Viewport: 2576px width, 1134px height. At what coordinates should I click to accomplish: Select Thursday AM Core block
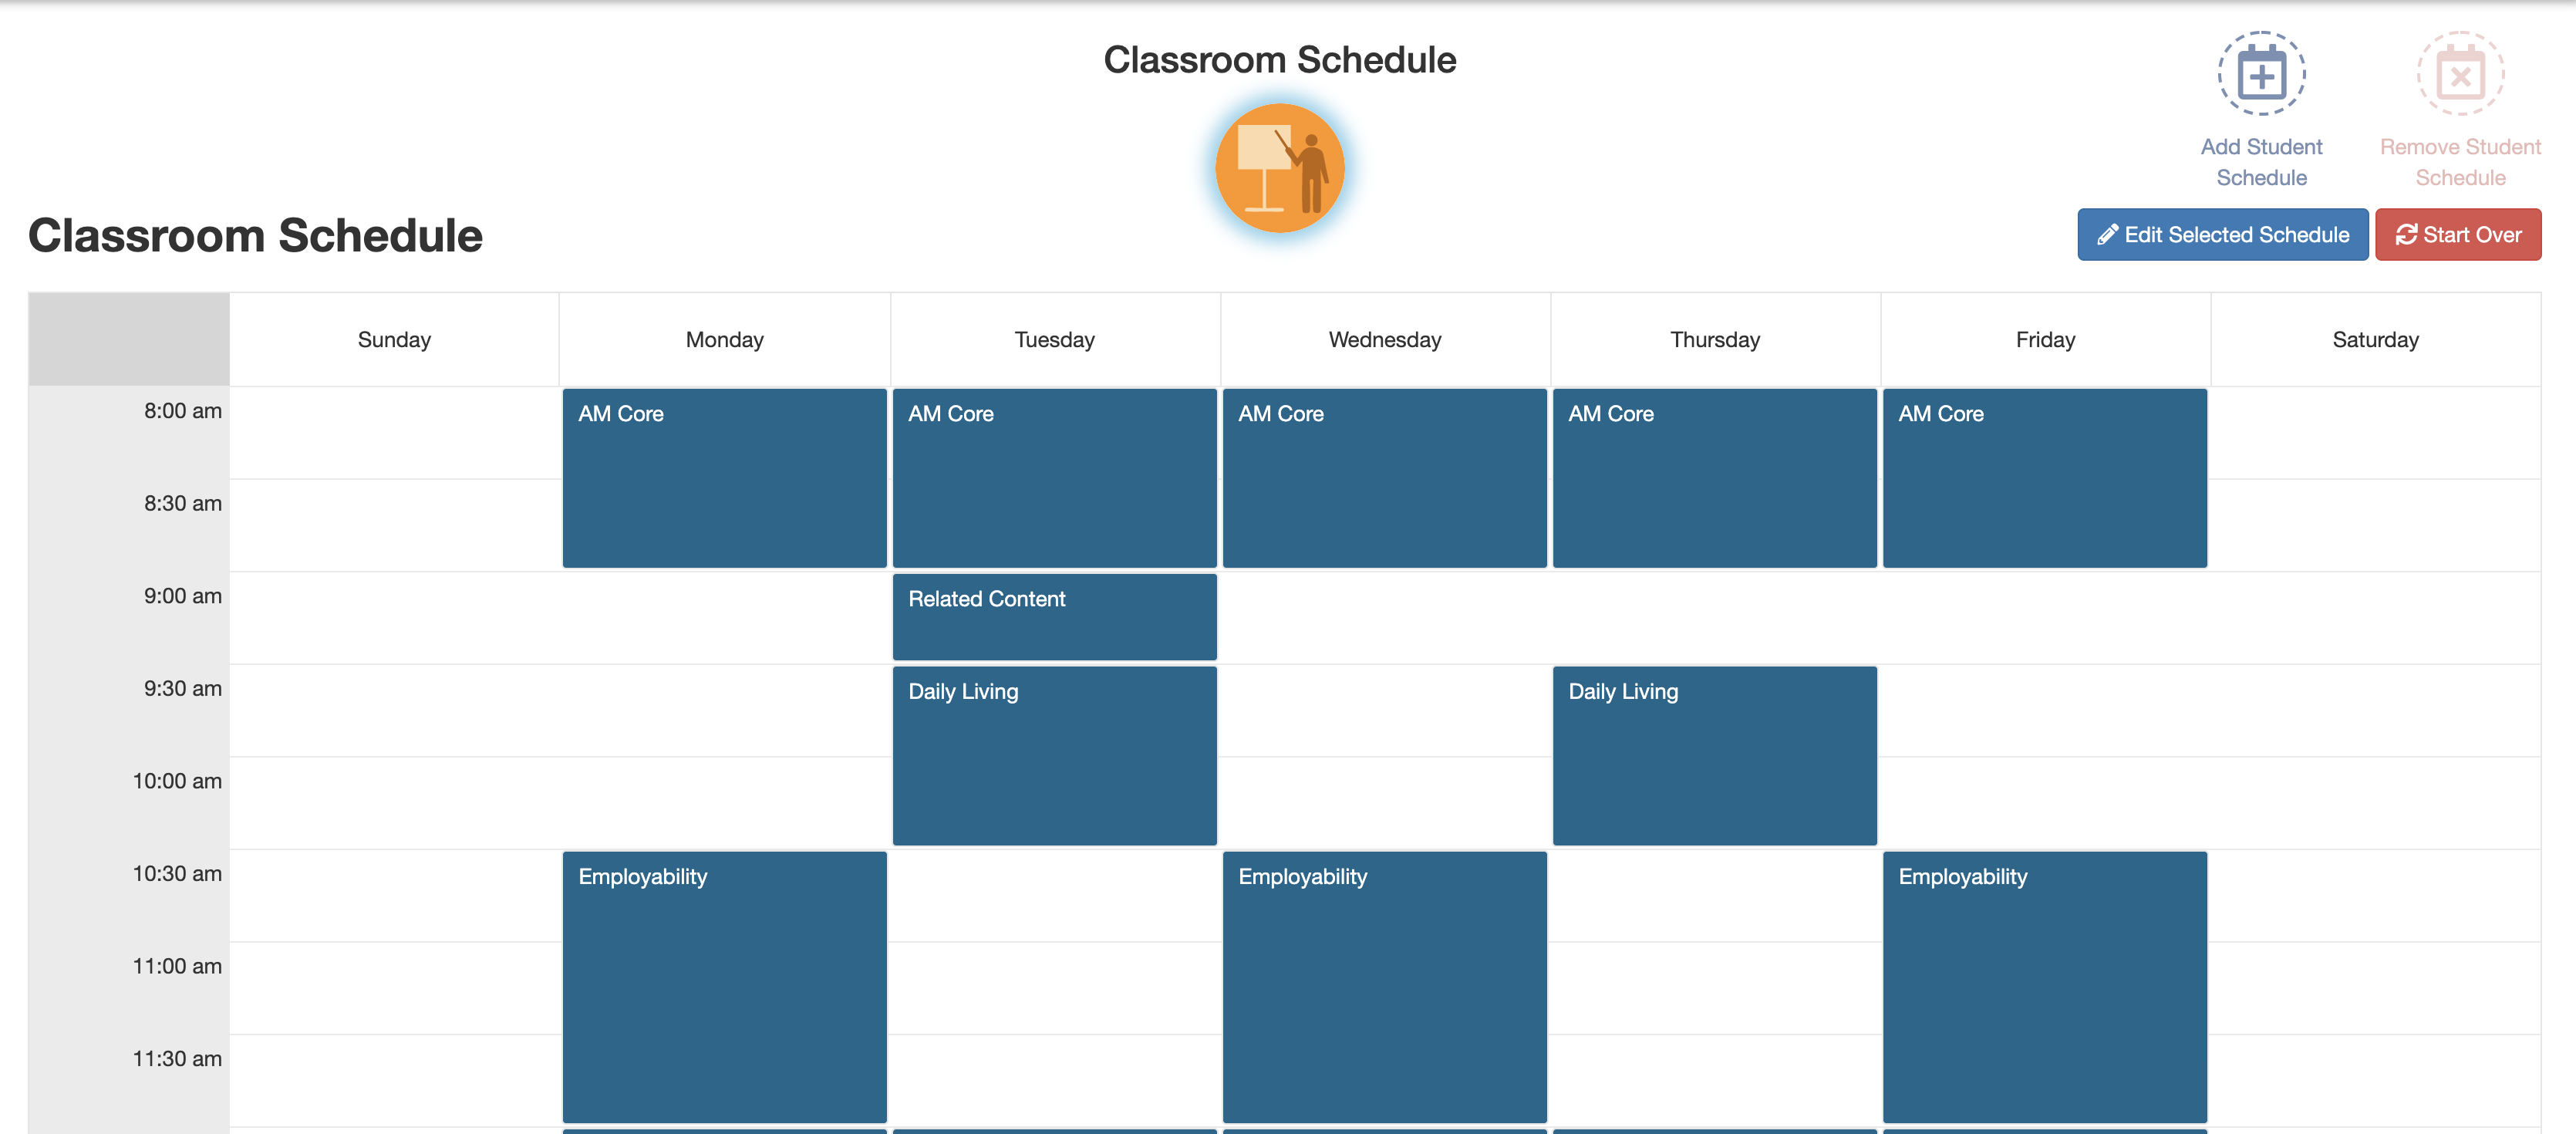point(1714,478)
